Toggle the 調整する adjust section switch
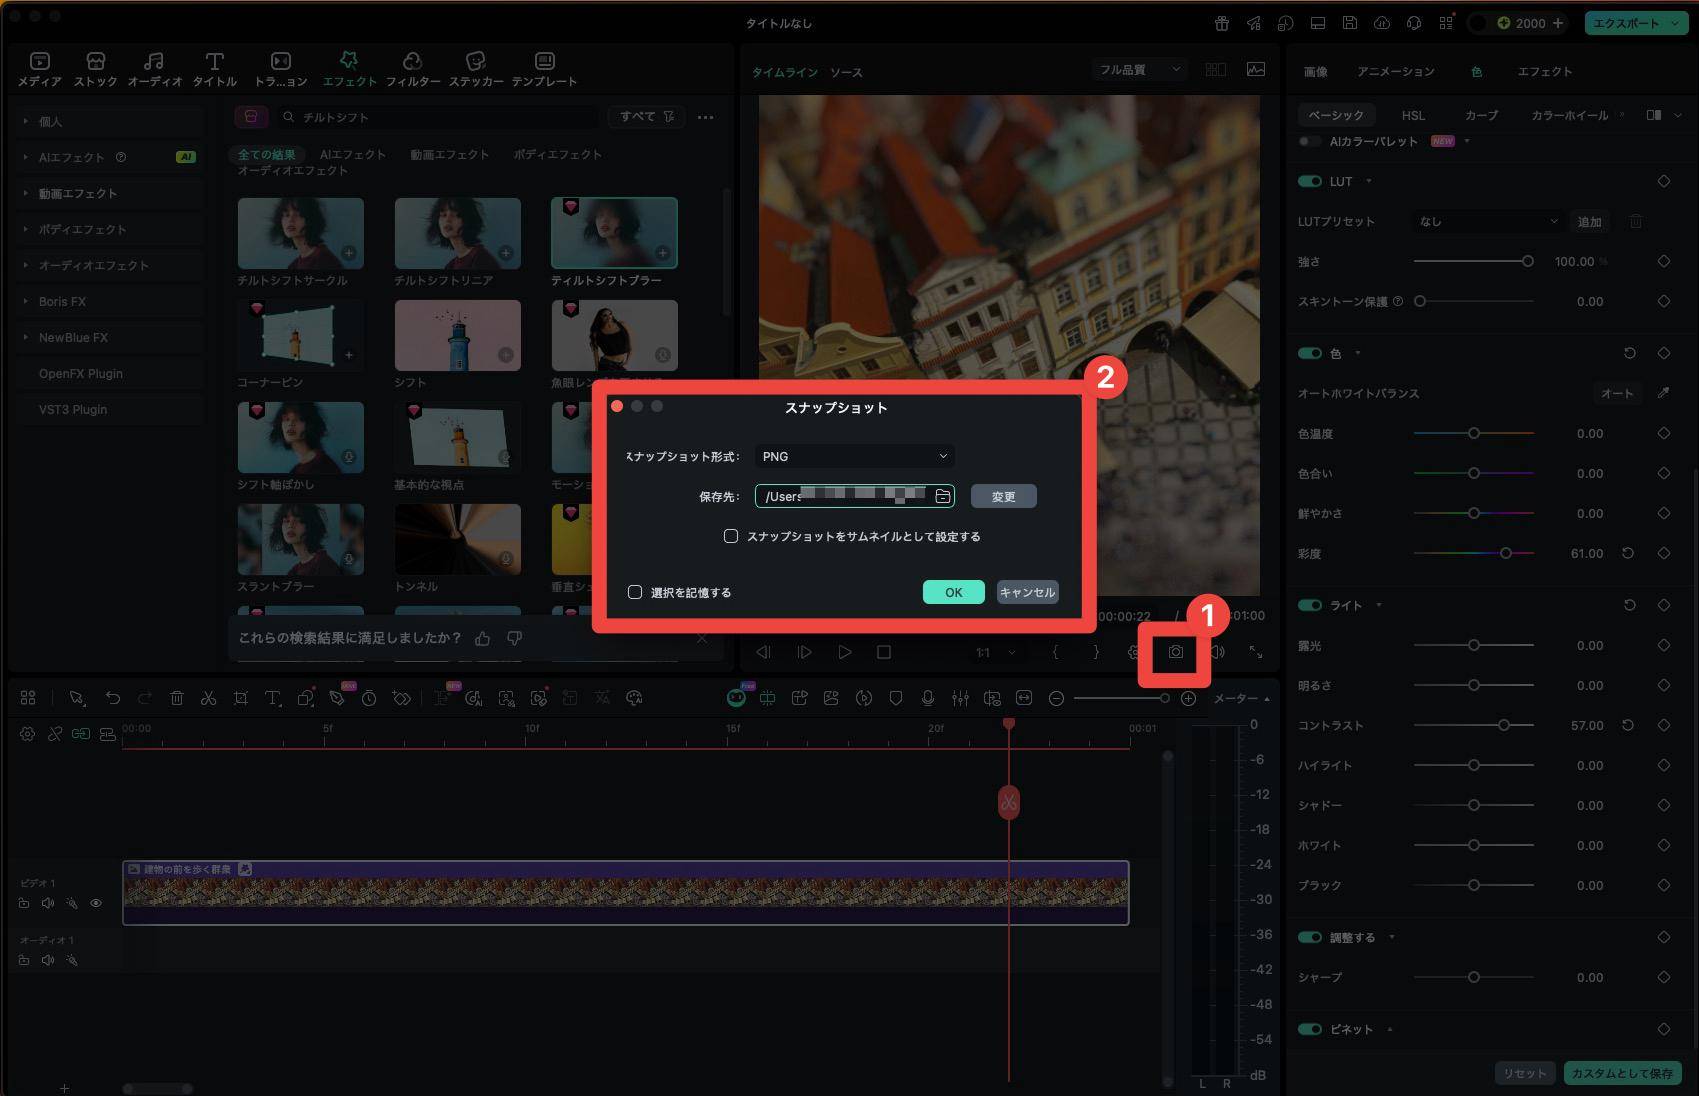The width and height of the screenshot is (1699, 1096). pos(1309,937)
